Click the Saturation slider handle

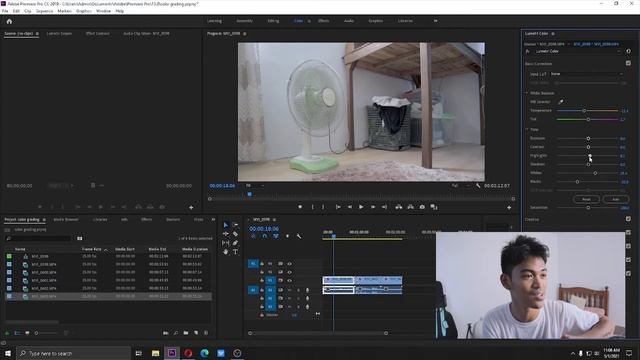[588, 208]
